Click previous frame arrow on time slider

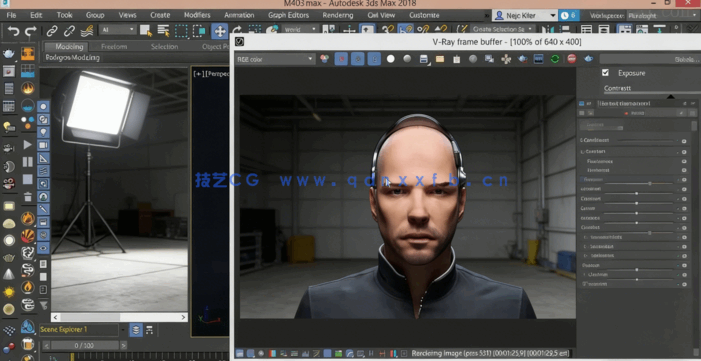pos(46,345)
